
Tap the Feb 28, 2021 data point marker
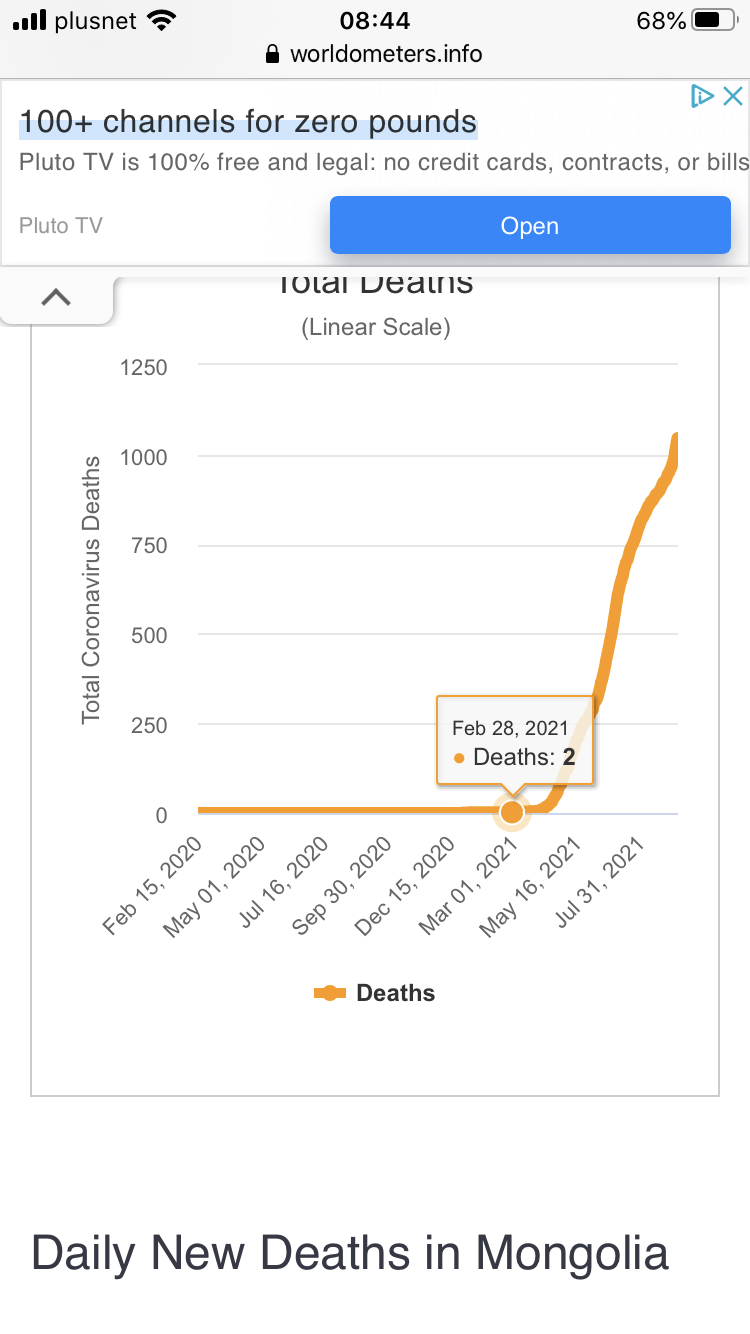tap(512, 812)
